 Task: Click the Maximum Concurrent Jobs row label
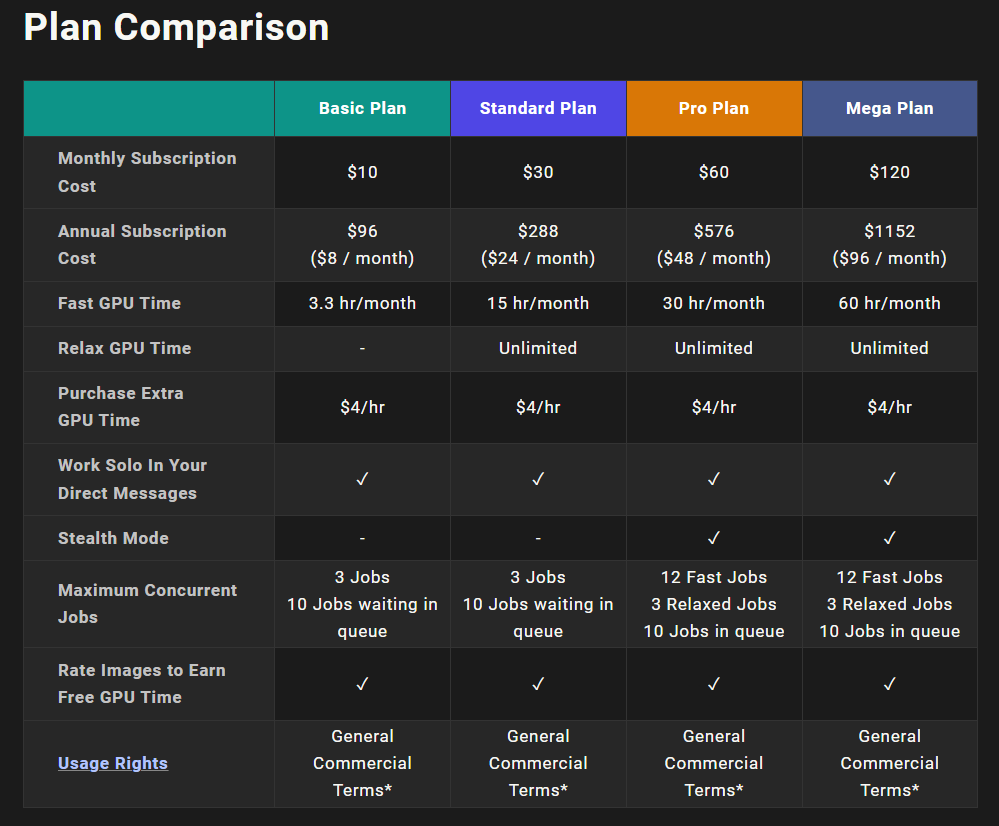tap(147, 603)
